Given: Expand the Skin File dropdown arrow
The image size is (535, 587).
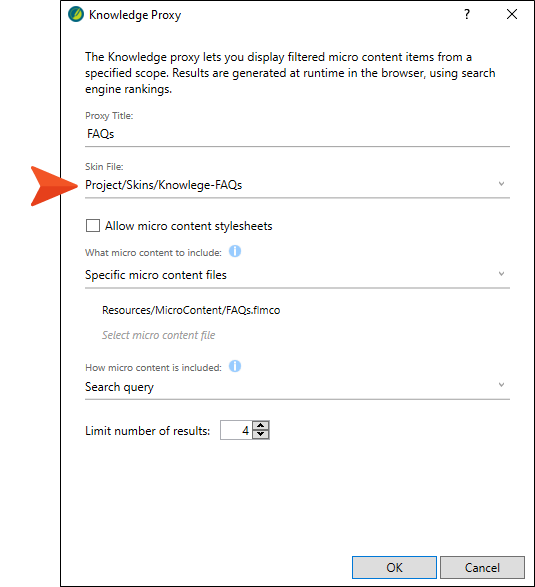Looking at the screenshot, I should click(x=501, y=184).
